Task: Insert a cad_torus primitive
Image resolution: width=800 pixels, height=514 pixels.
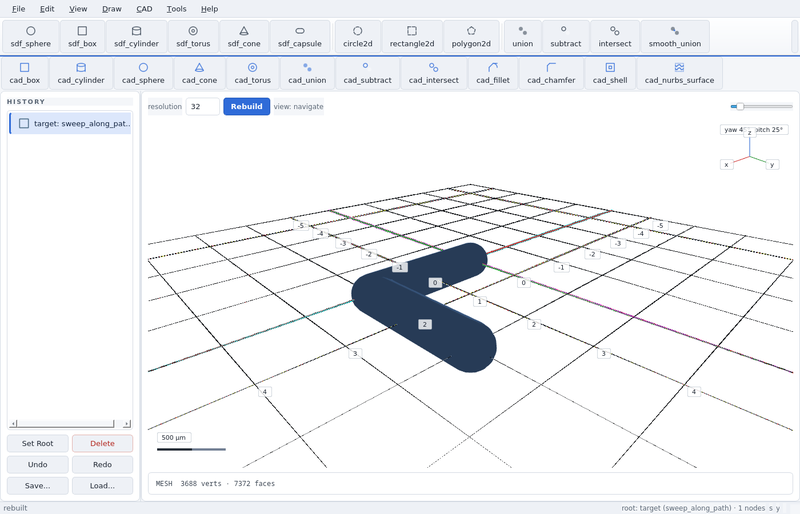Action: [x=253, y=74]
